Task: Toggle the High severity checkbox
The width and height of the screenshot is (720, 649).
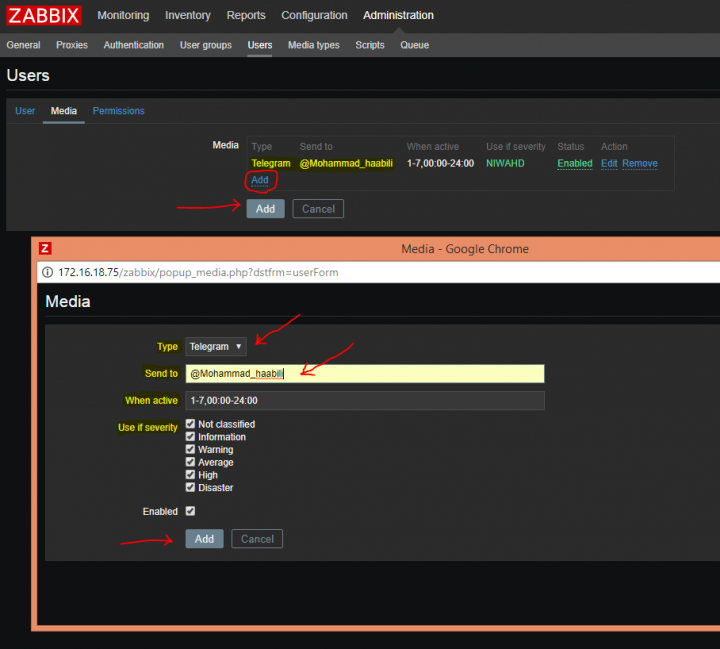Action: pos(190,474)
